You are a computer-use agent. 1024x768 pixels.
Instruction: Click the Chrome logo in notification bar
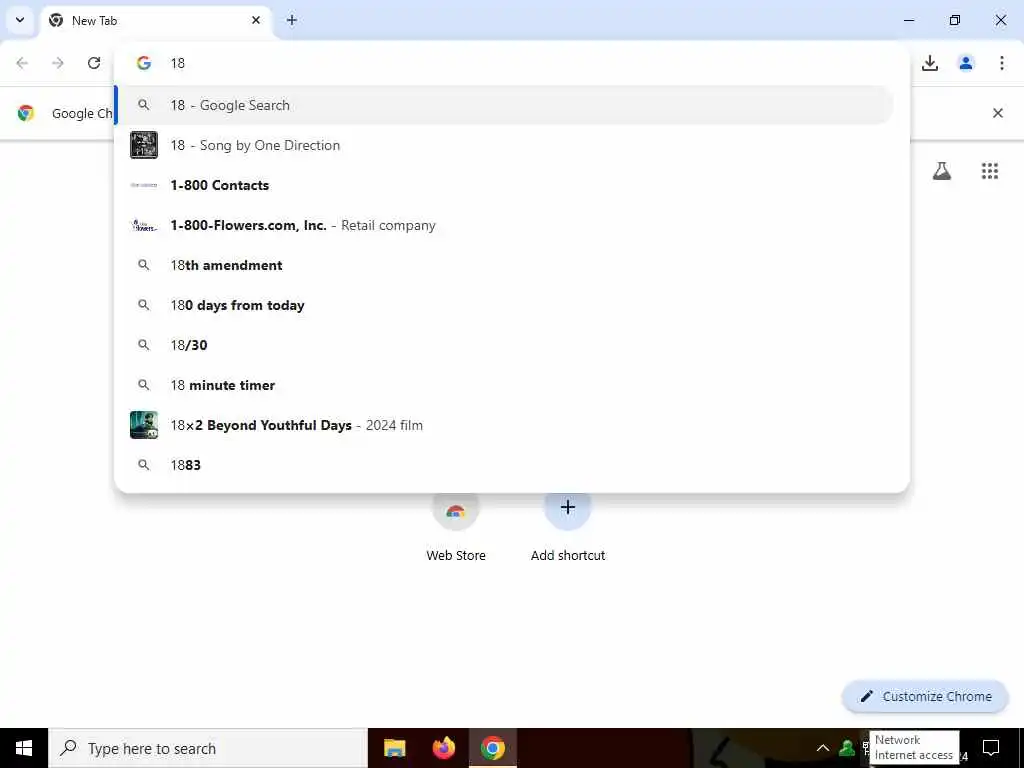tap(25, 113)
